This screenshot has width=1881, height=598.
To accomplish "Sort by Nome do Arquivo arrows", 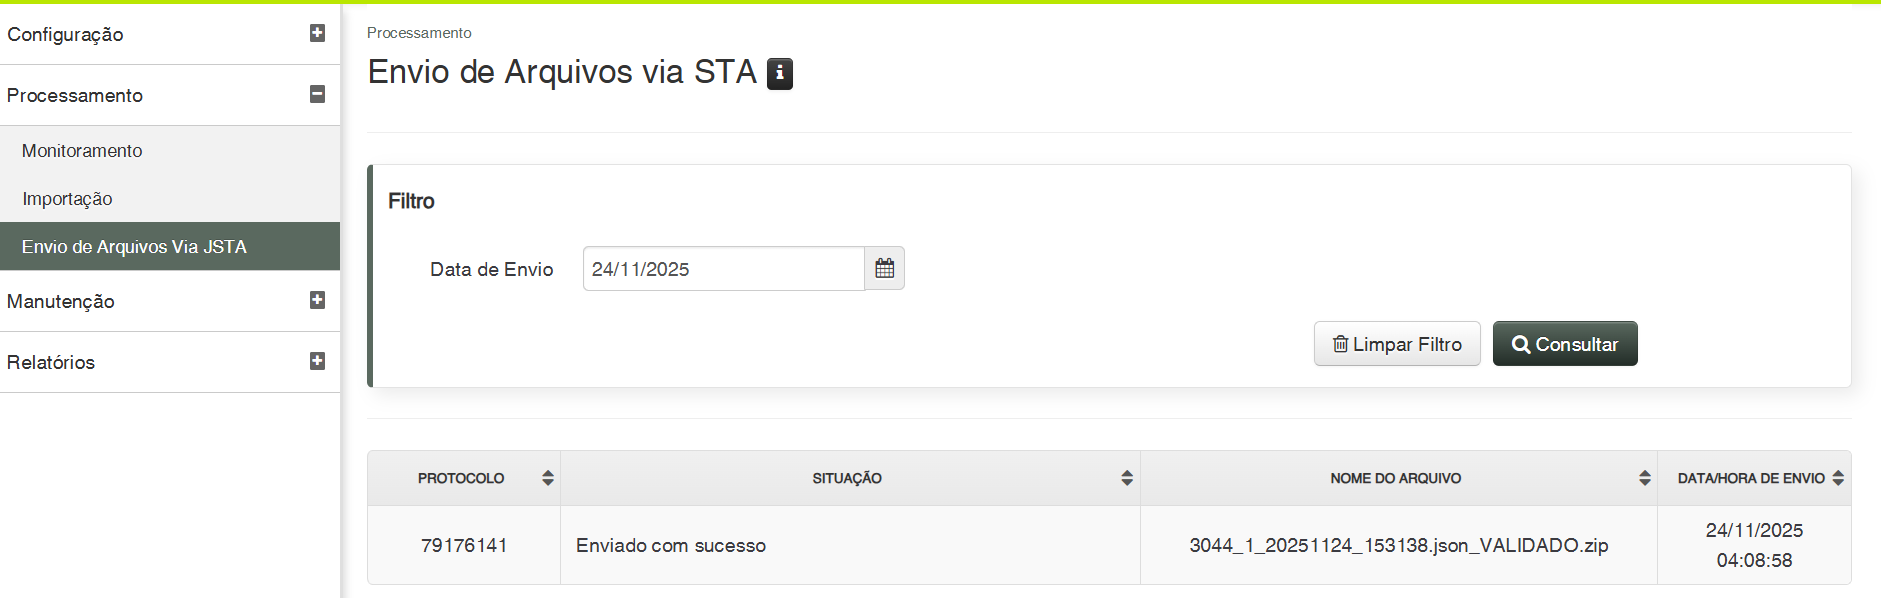I will click(1644, 478).
